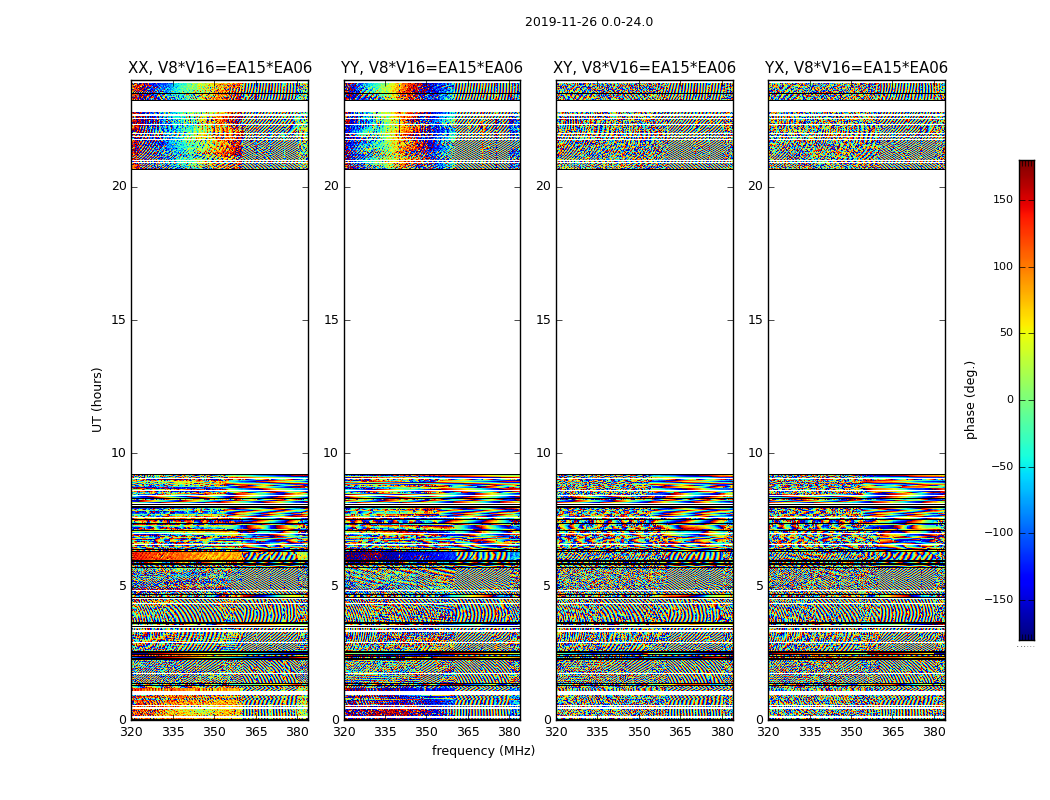
Task: Select the phase (deg.) colorbar label
Action: click(x=970, y=399)
